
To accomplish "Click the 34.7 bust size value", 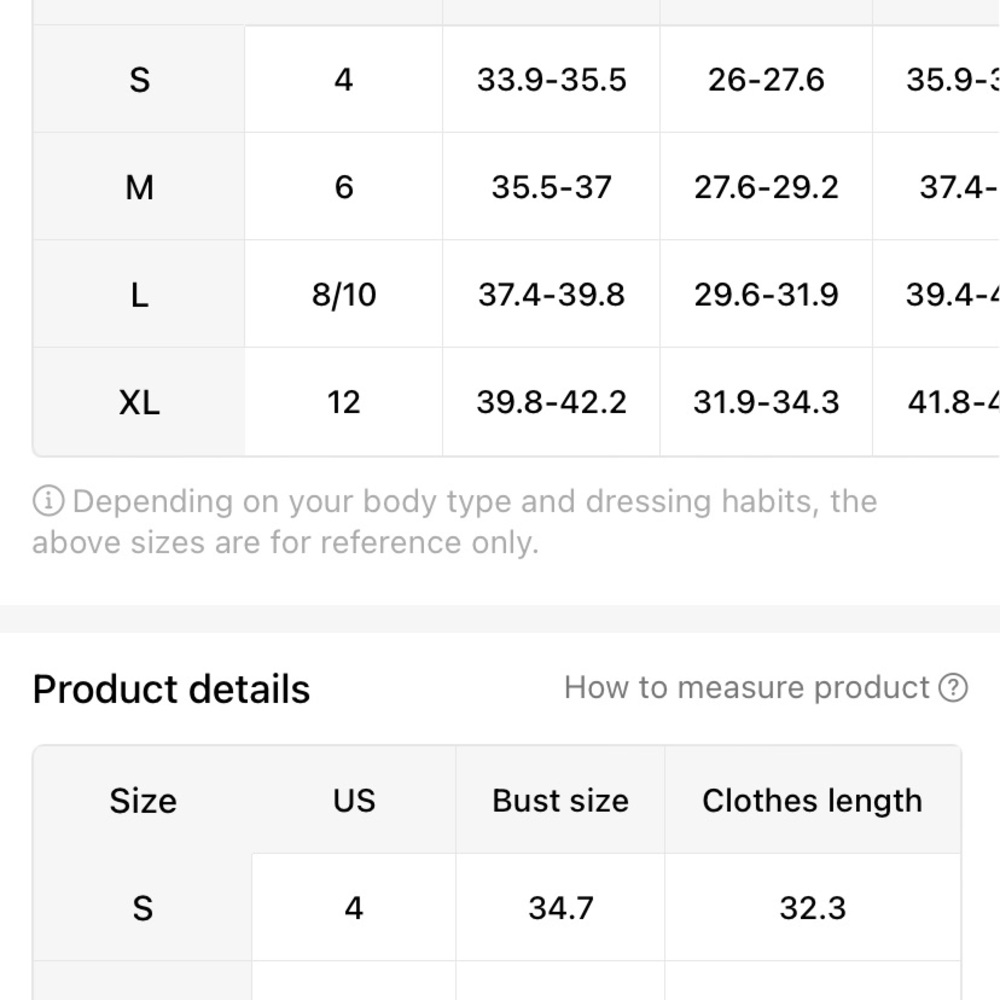I will pyautogui.click(x=561, y=907).
